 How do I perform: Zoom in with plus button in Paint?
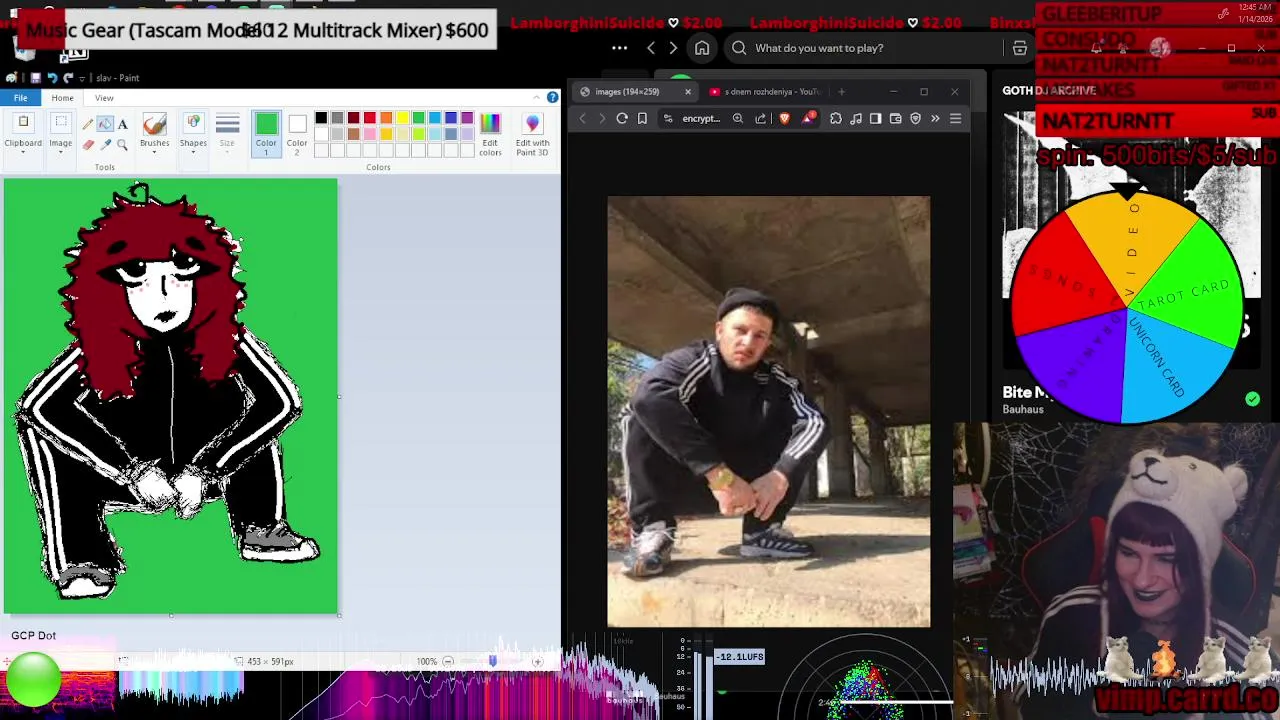(537, 662)
